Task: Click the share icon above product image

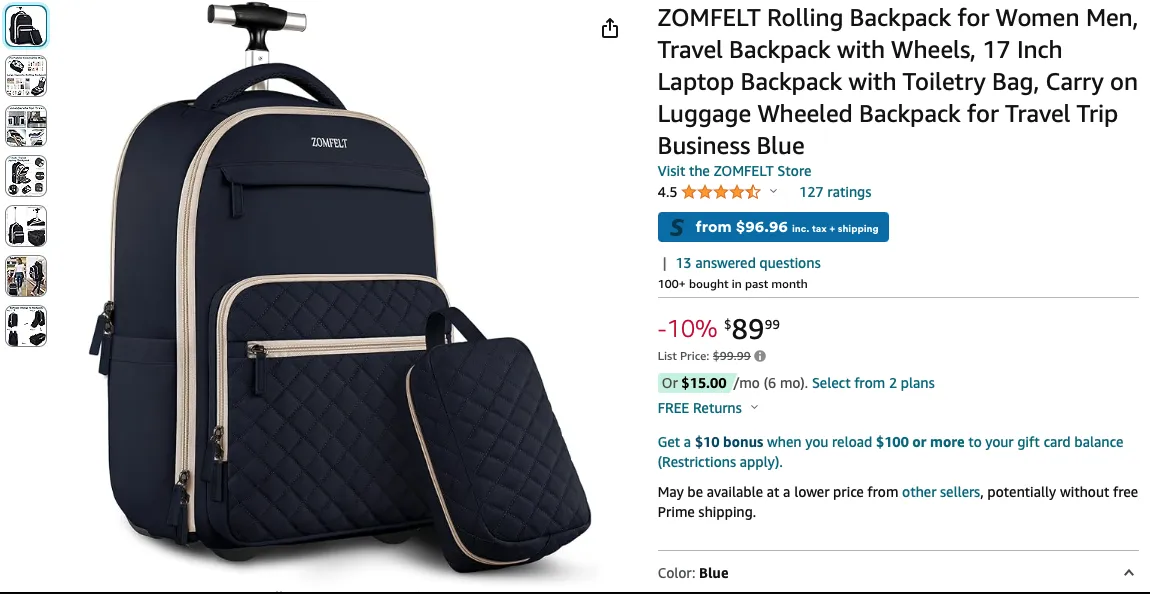Action: pyautogui.click(x=609, y=29)
